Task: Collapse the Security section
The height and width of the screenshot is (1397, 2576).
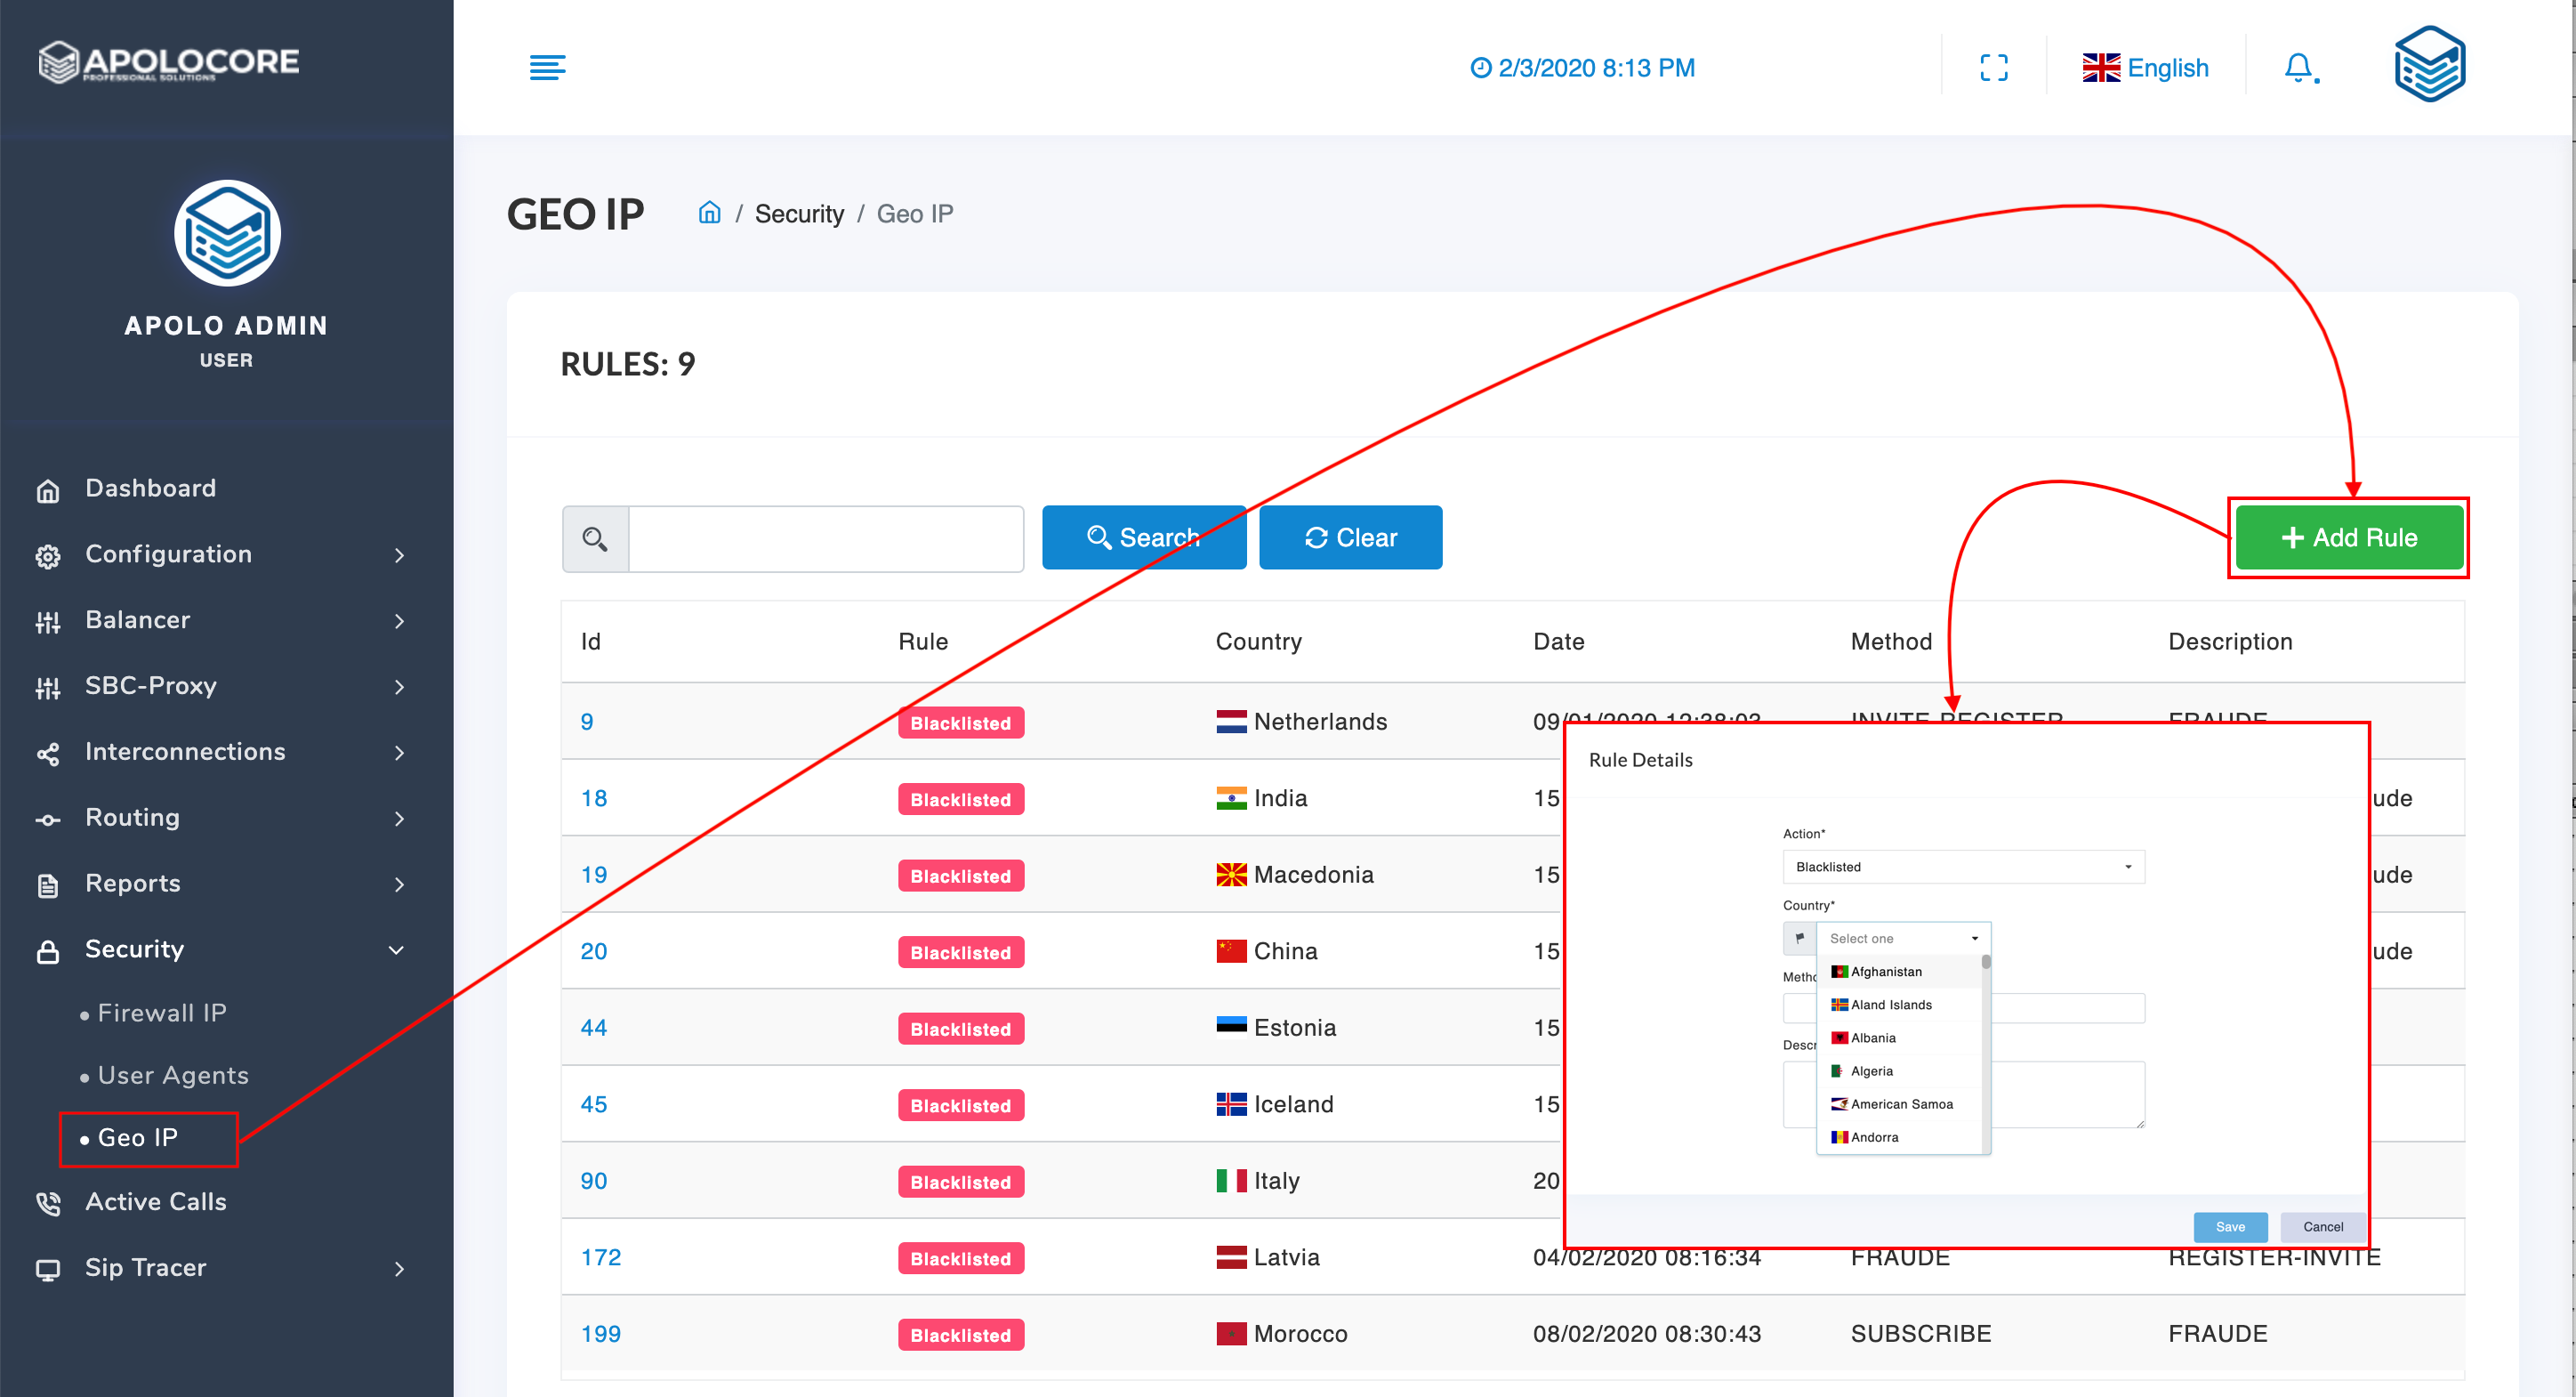Action: click(134, 949)
